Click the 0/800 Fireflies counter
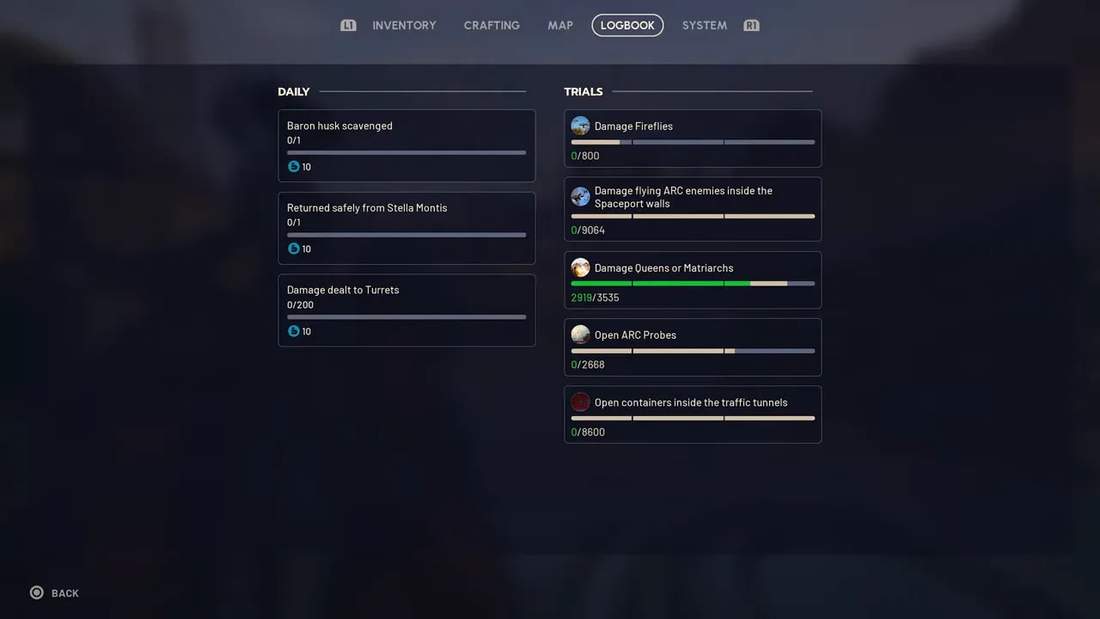Viewport: 1100px width, 619px height. [x=585, y=156]
